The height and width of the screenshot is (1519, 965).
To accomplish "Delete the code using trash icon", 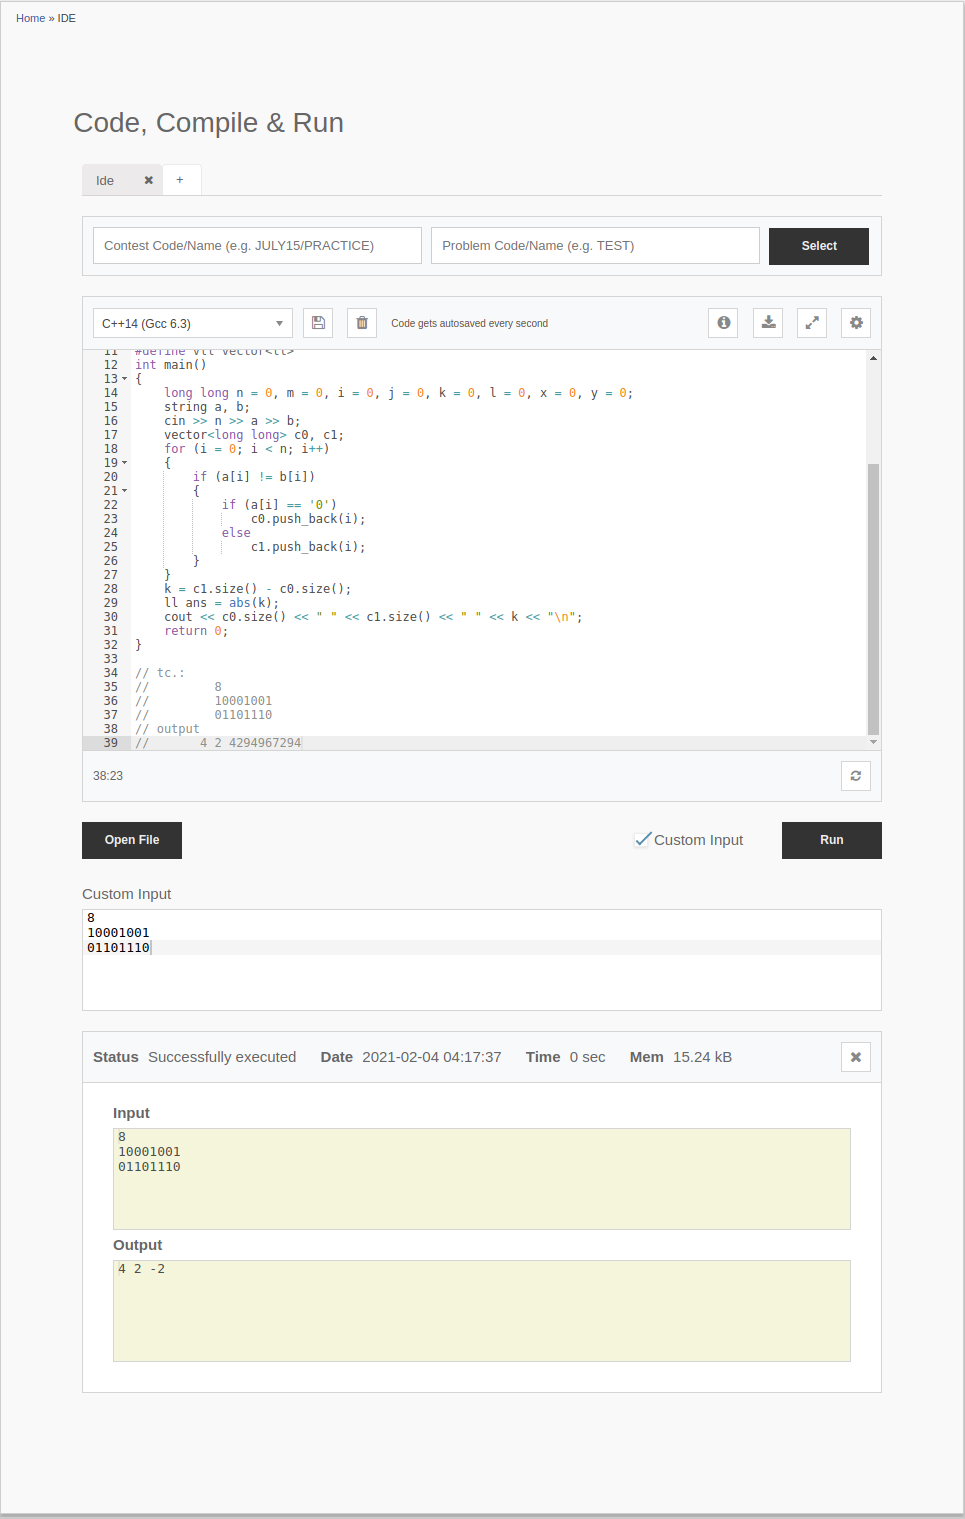I will click(x=361, y=322).
